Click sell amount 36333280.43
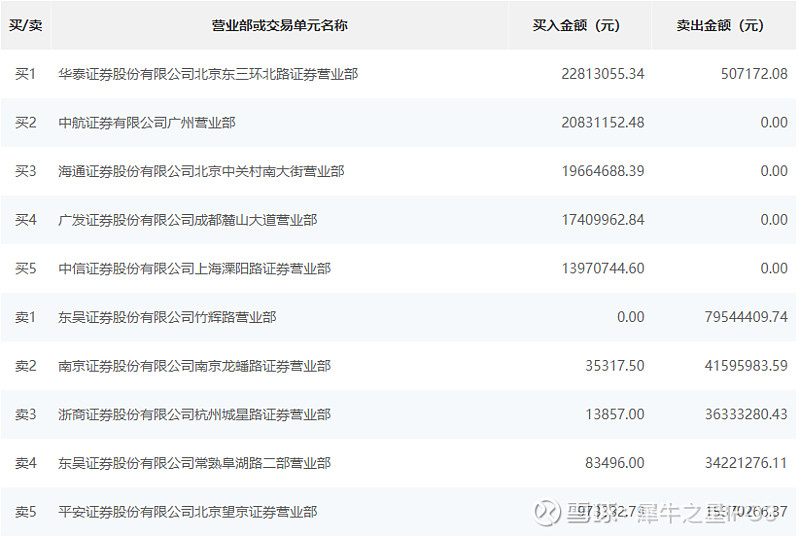This screenshot has width=800, height=538. pos(746,414)
